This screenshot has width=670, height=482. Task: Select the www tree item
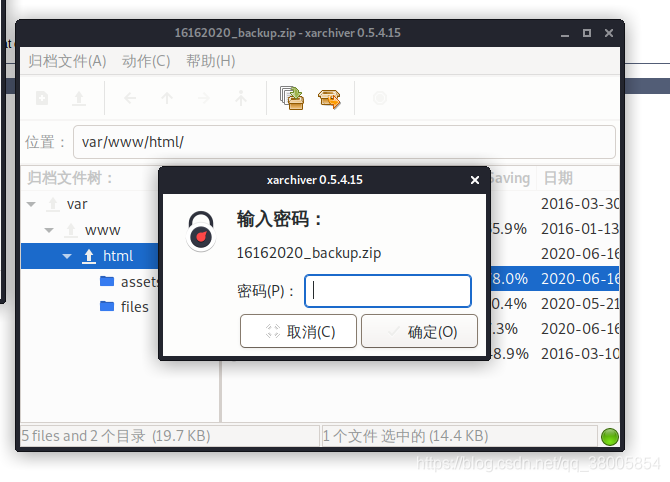103,230
